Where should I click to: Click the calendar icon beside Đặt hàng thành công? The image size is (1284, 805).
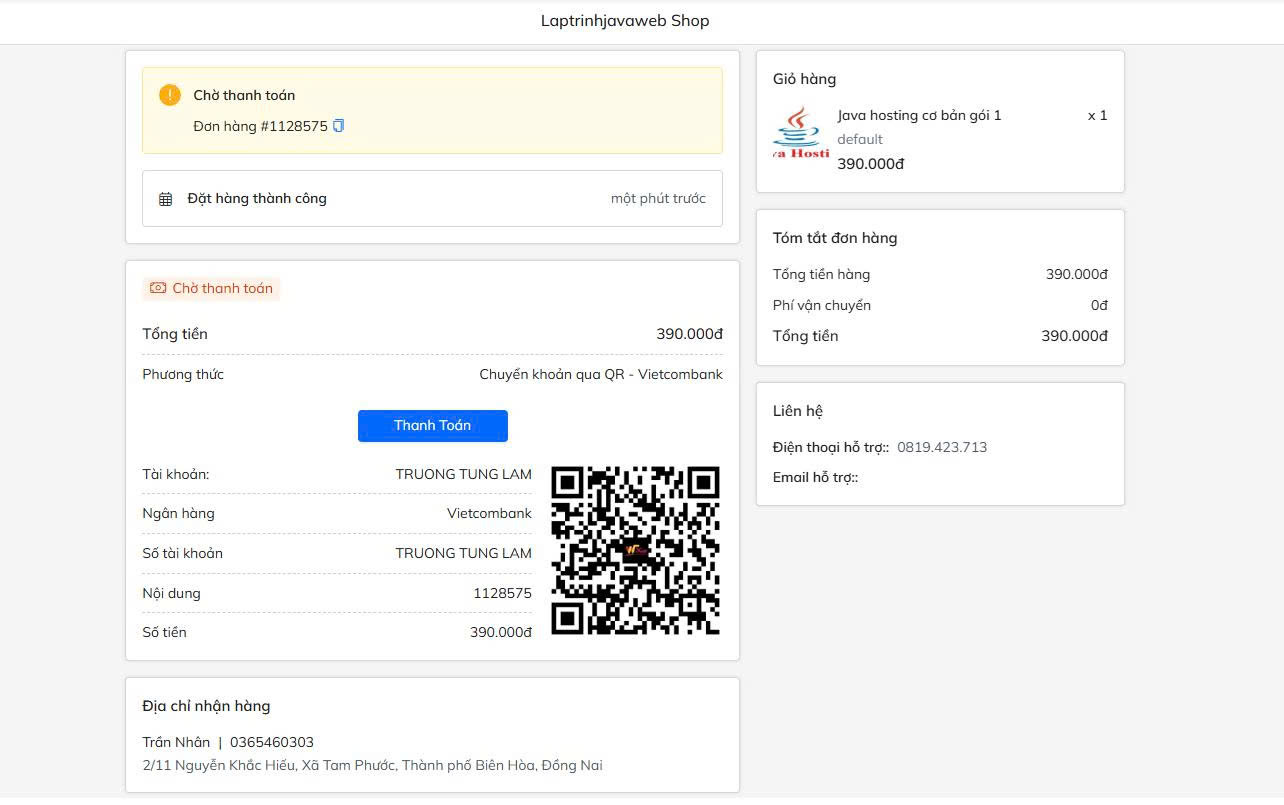(166, 199)
